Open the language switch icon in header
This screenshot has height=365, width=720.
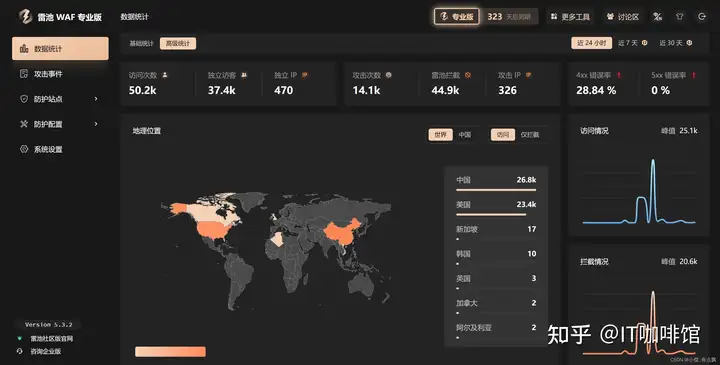pos(658,17)
